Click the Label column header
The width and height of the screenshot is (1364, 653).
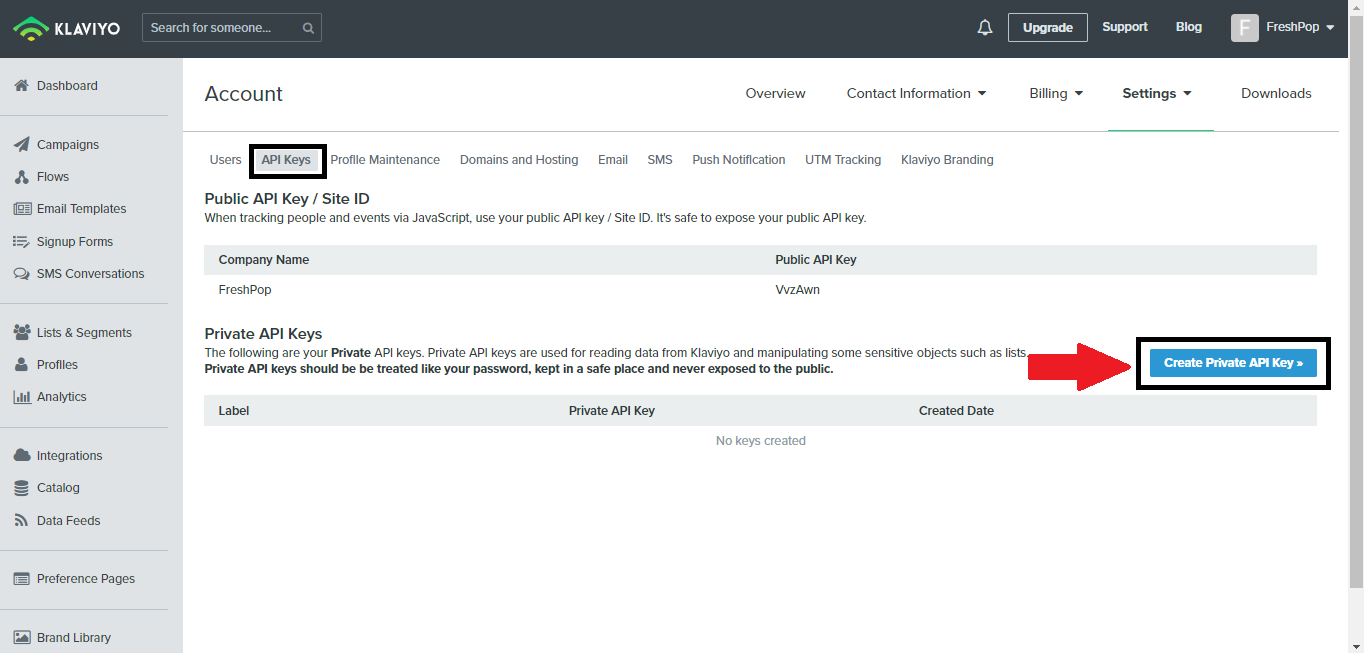[x=234, y=411]
